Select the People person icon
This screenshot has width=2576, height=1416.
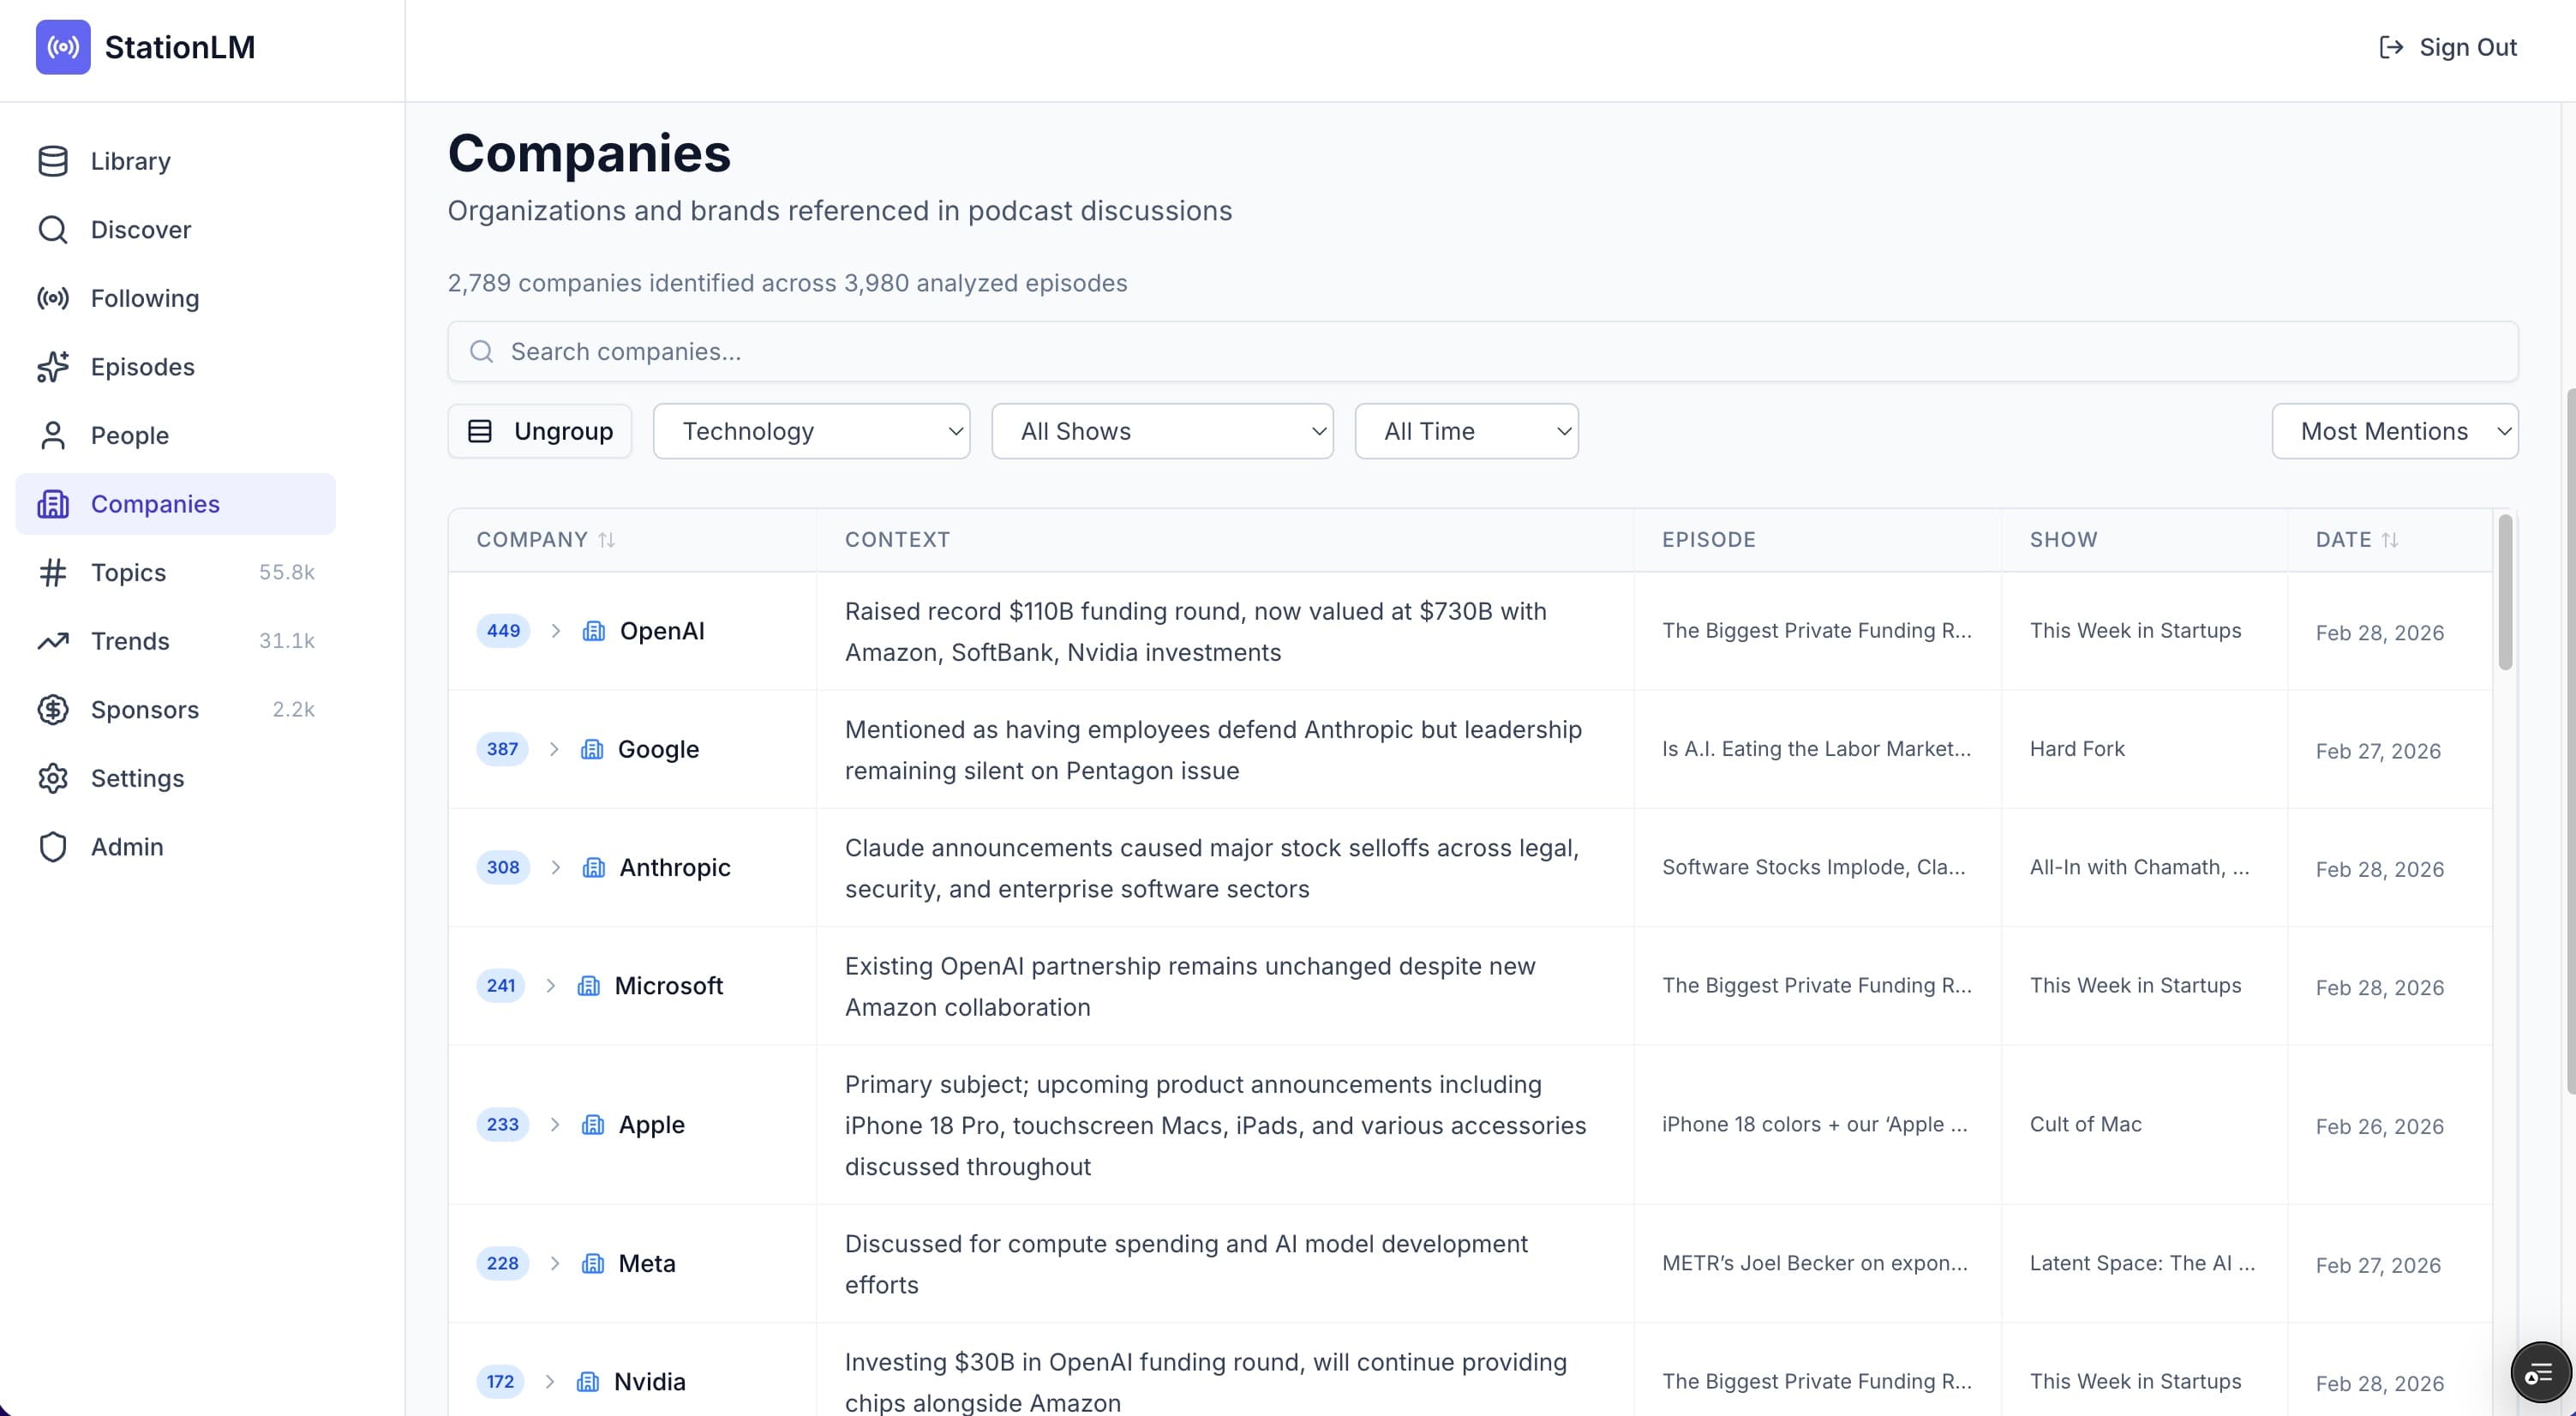click(x=53, y=435)
